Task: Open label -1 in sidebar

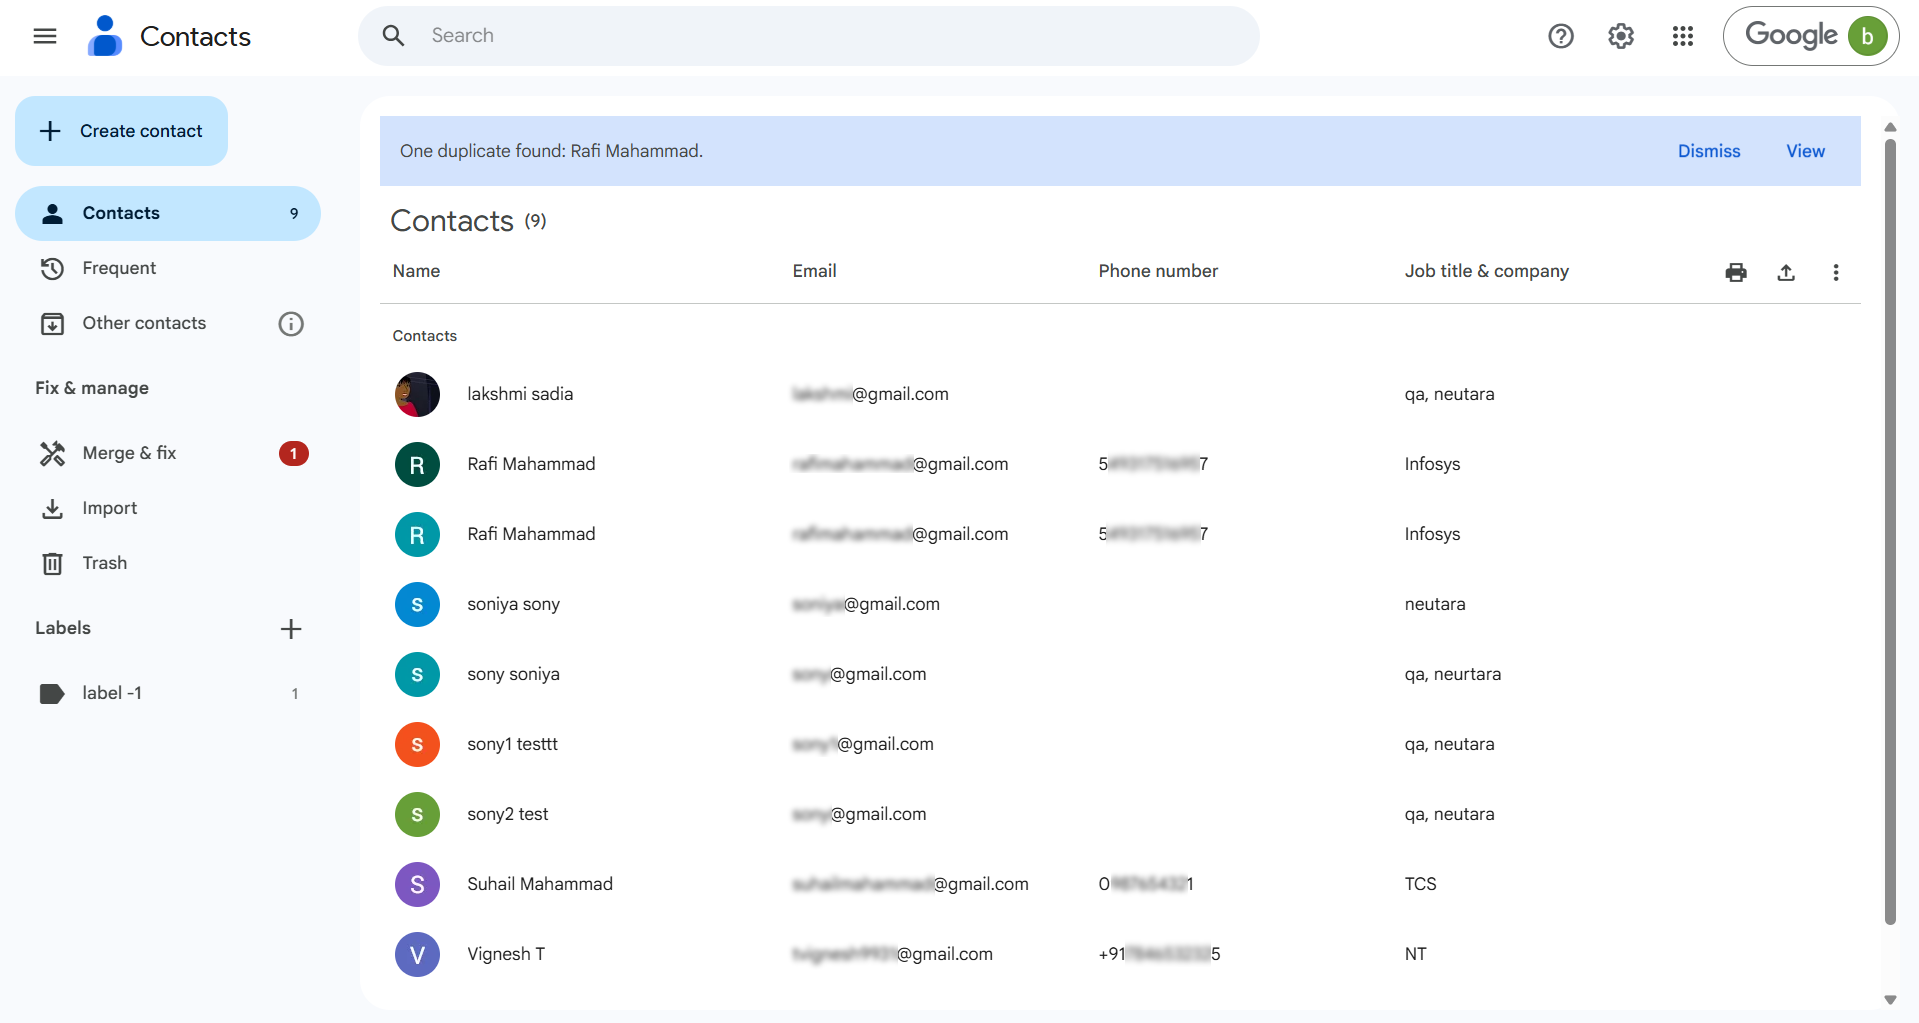Action: point(168,693)
